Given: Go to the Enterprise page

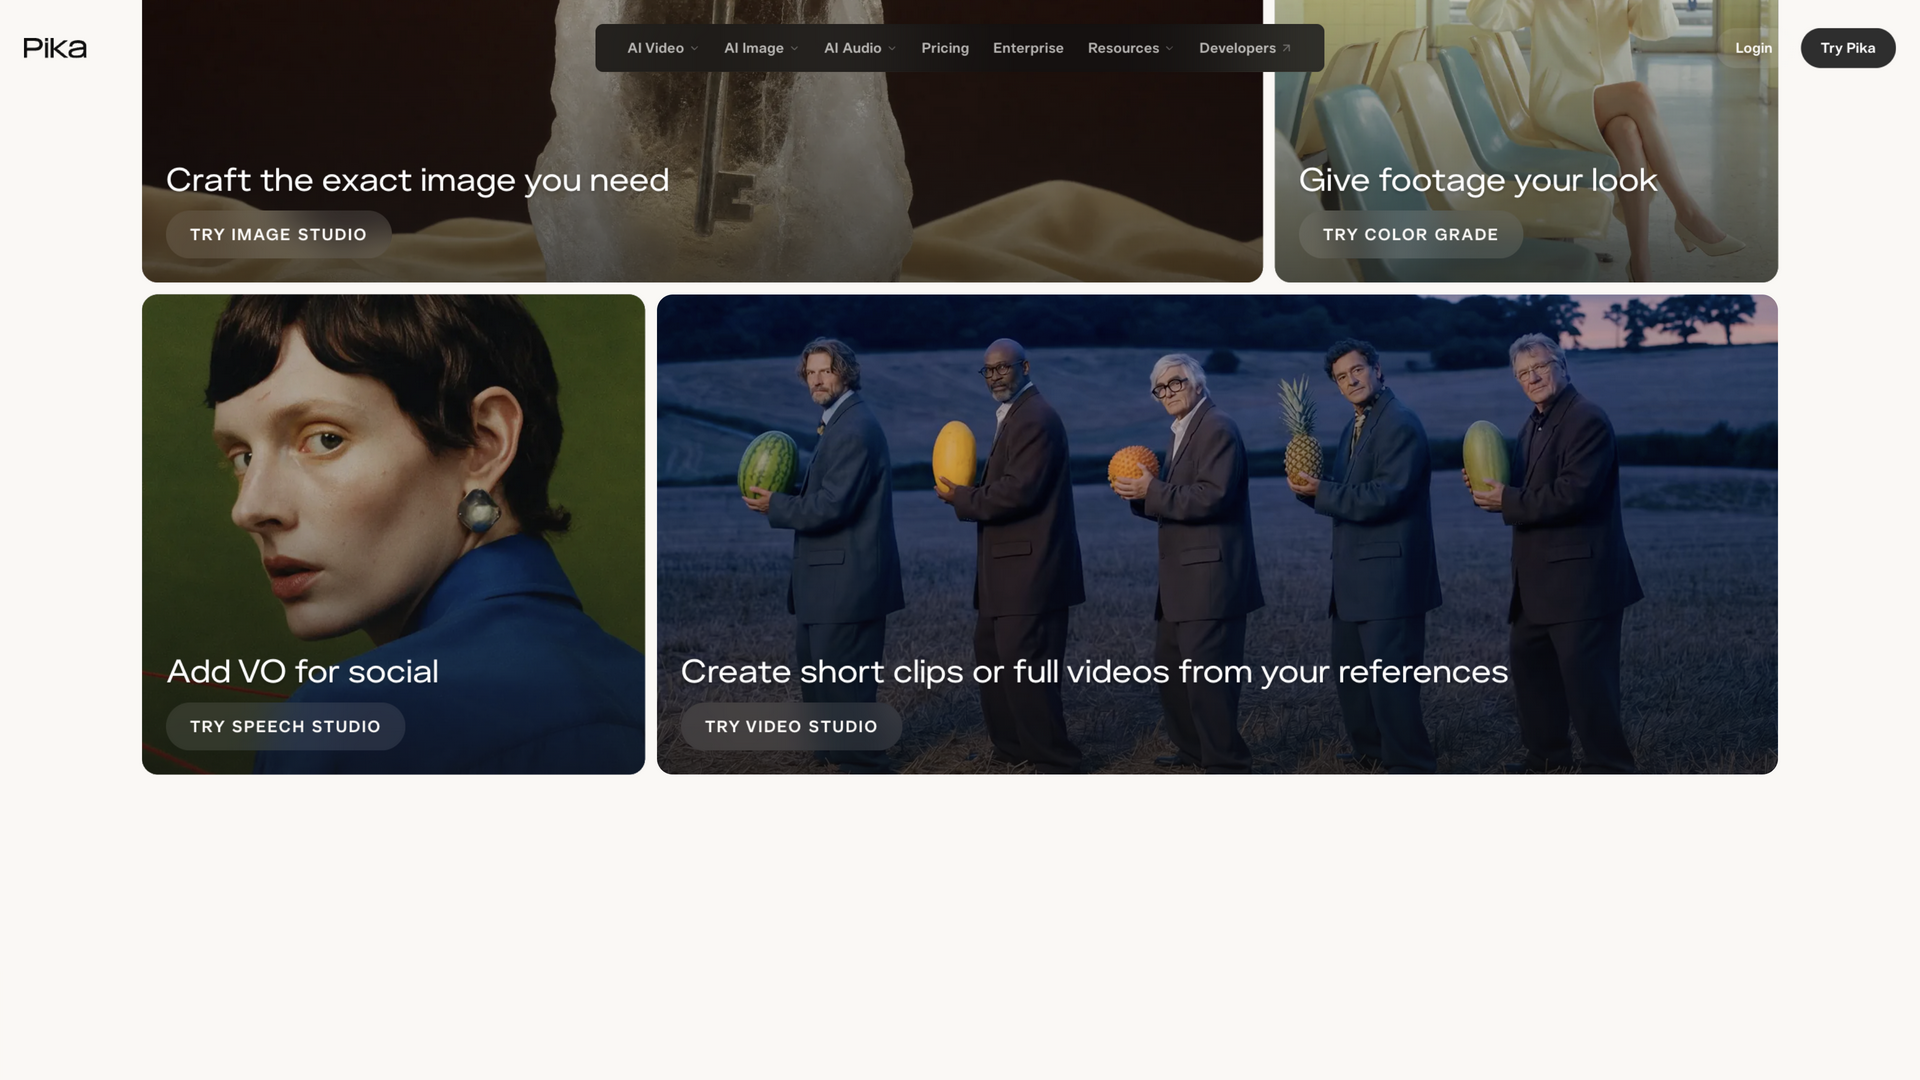Looking at the screenshot, I should [x=1028, y=48].
